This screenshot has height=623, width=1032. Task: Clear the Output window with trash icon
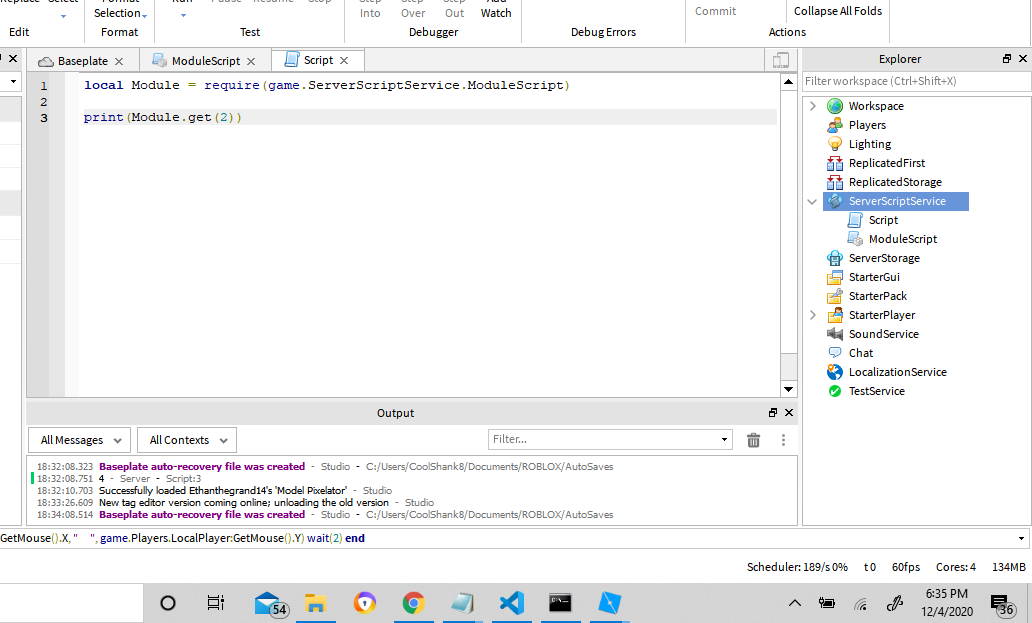(753, 440)
